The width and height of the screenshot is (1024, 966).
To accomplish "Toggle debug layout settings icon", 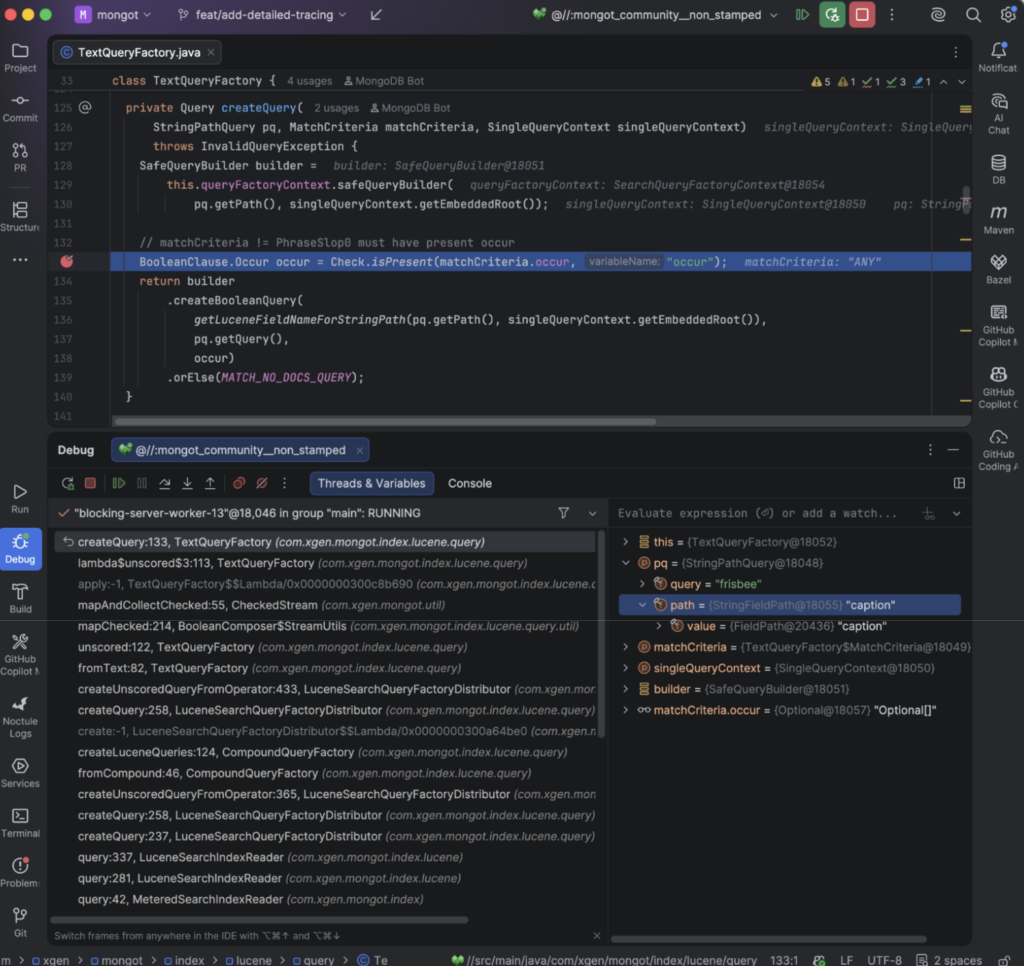I will [x=959, y=483].
